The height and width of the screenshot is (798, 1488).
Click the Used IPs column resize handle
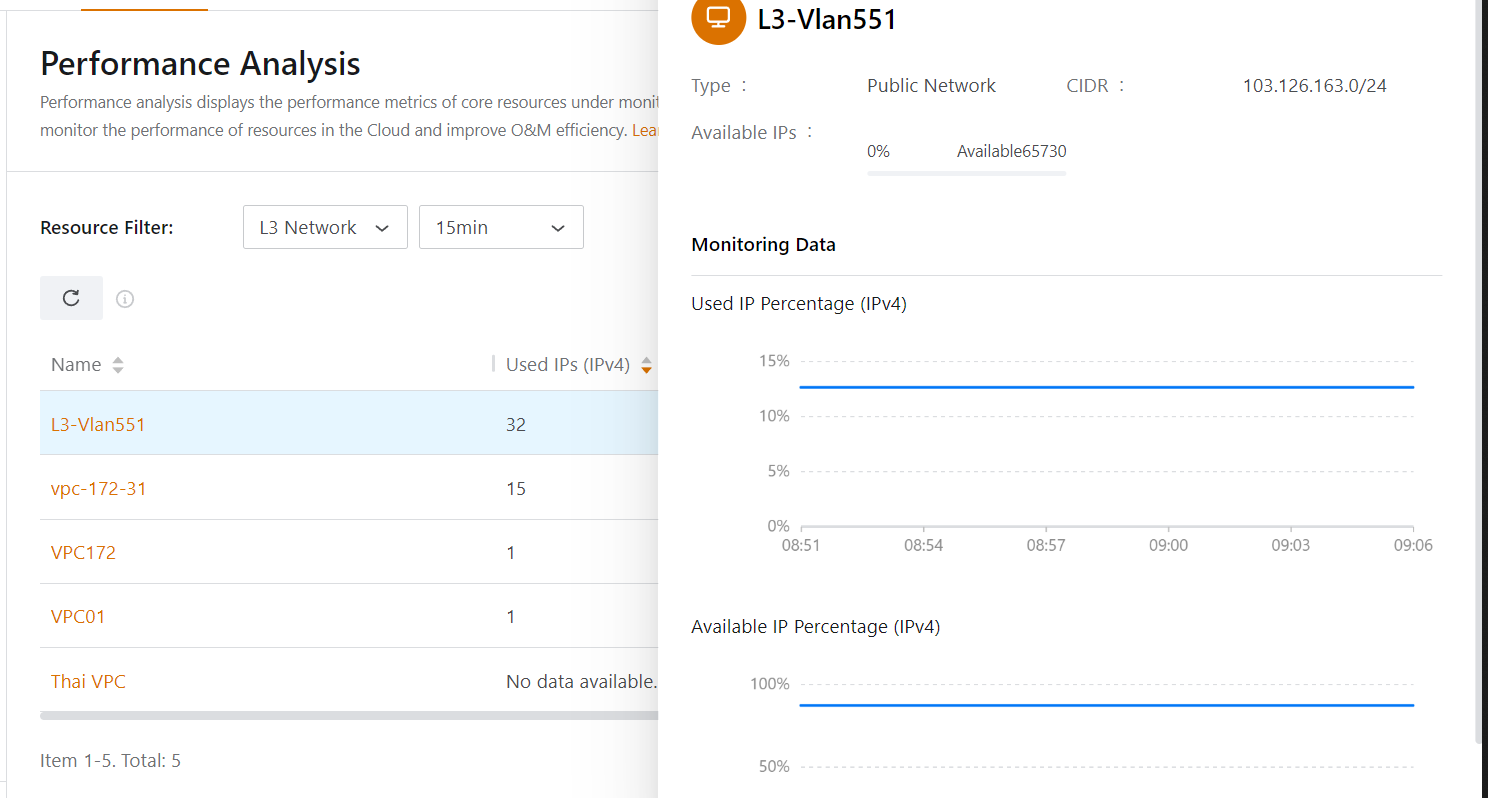(x=493, y=364)
